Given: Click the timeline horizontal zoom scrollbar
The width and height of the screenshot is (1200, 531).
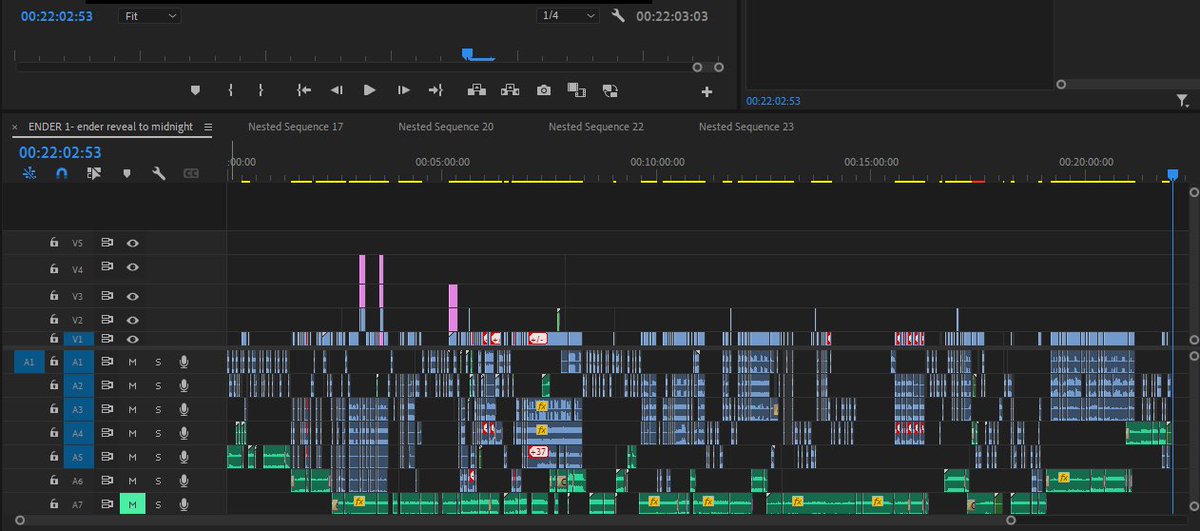Looking at the screenshot, I should 514,521.
